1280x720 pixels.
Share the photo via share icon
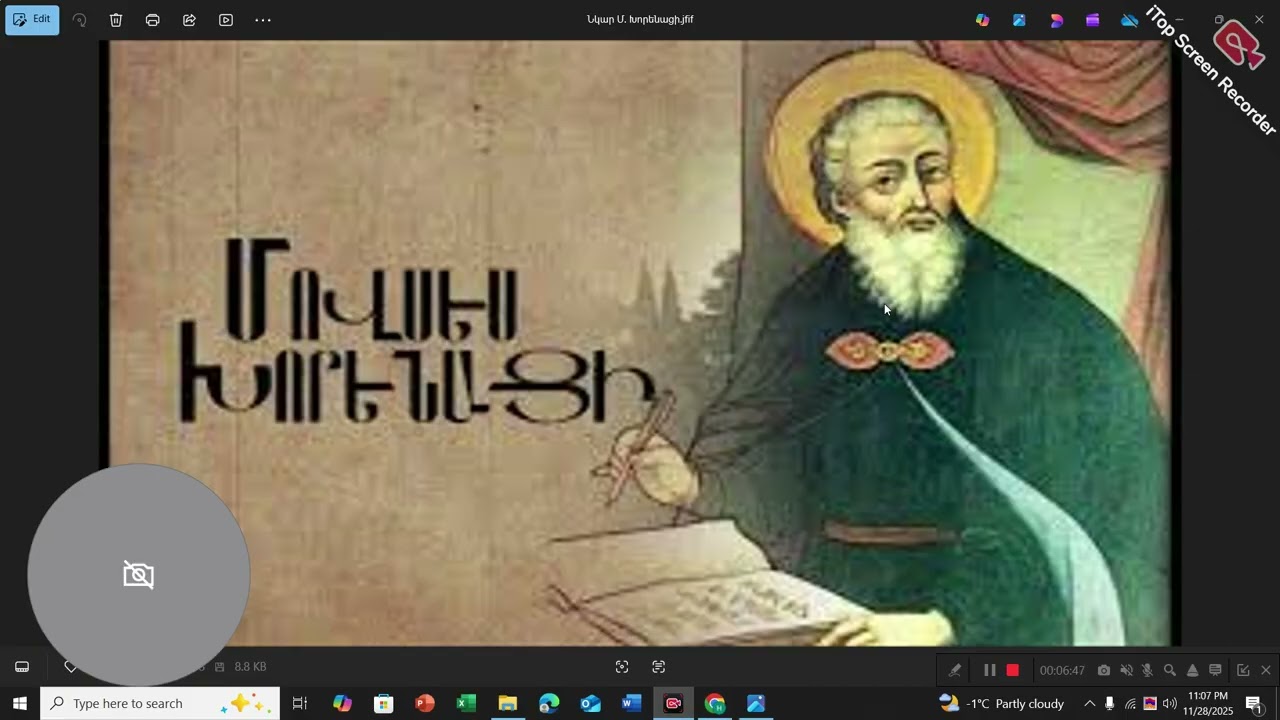point(189,20)
